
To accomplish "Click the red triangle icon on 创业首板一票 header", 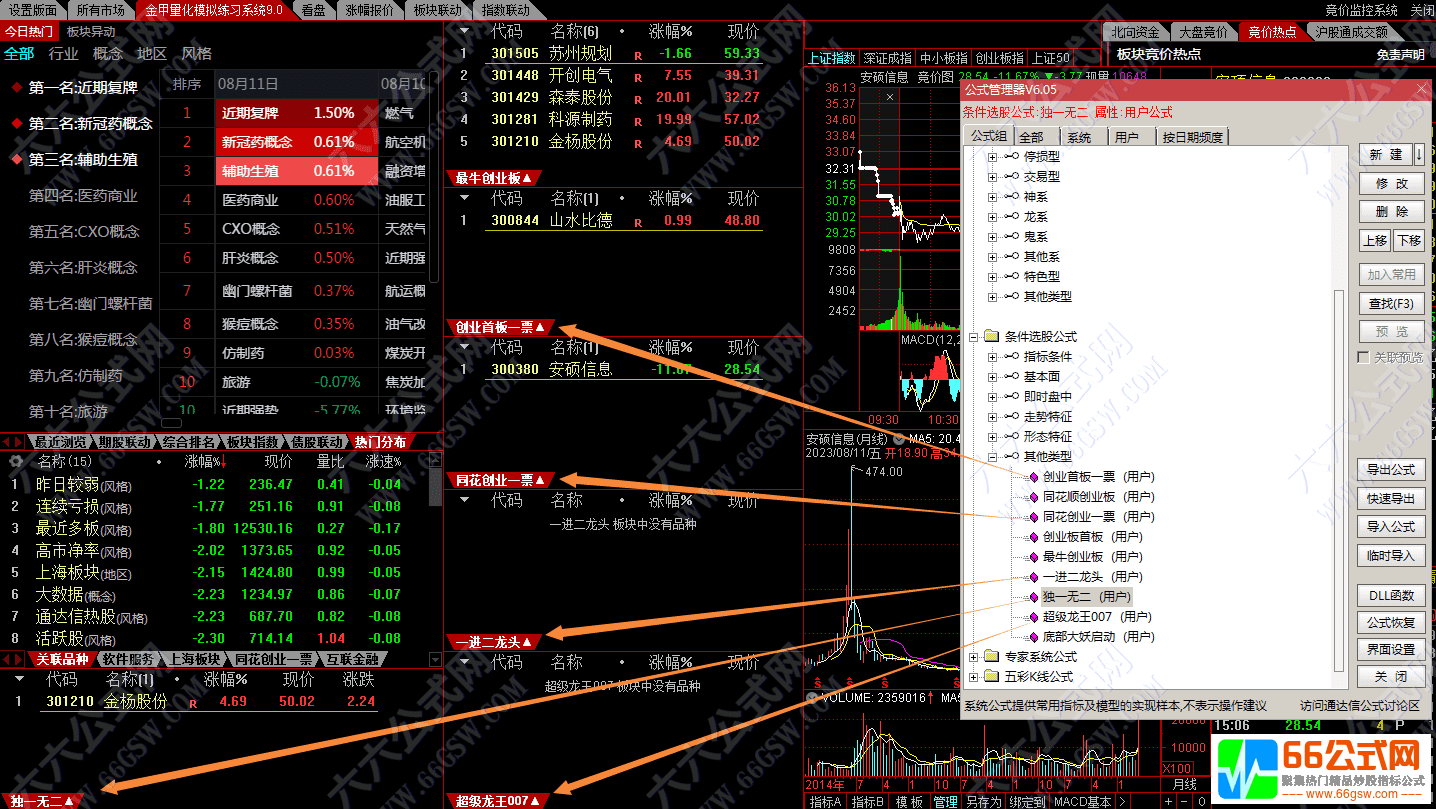I will [x=542, y=327].
